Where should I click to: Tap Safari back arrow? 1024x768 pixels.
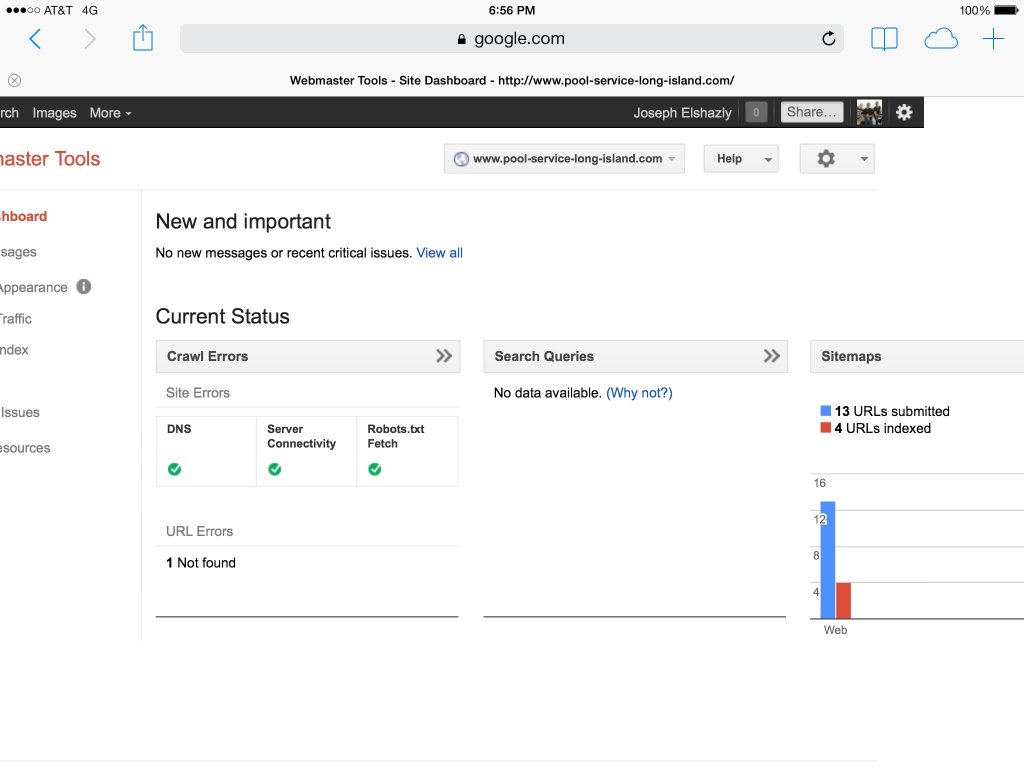(35, 39)
